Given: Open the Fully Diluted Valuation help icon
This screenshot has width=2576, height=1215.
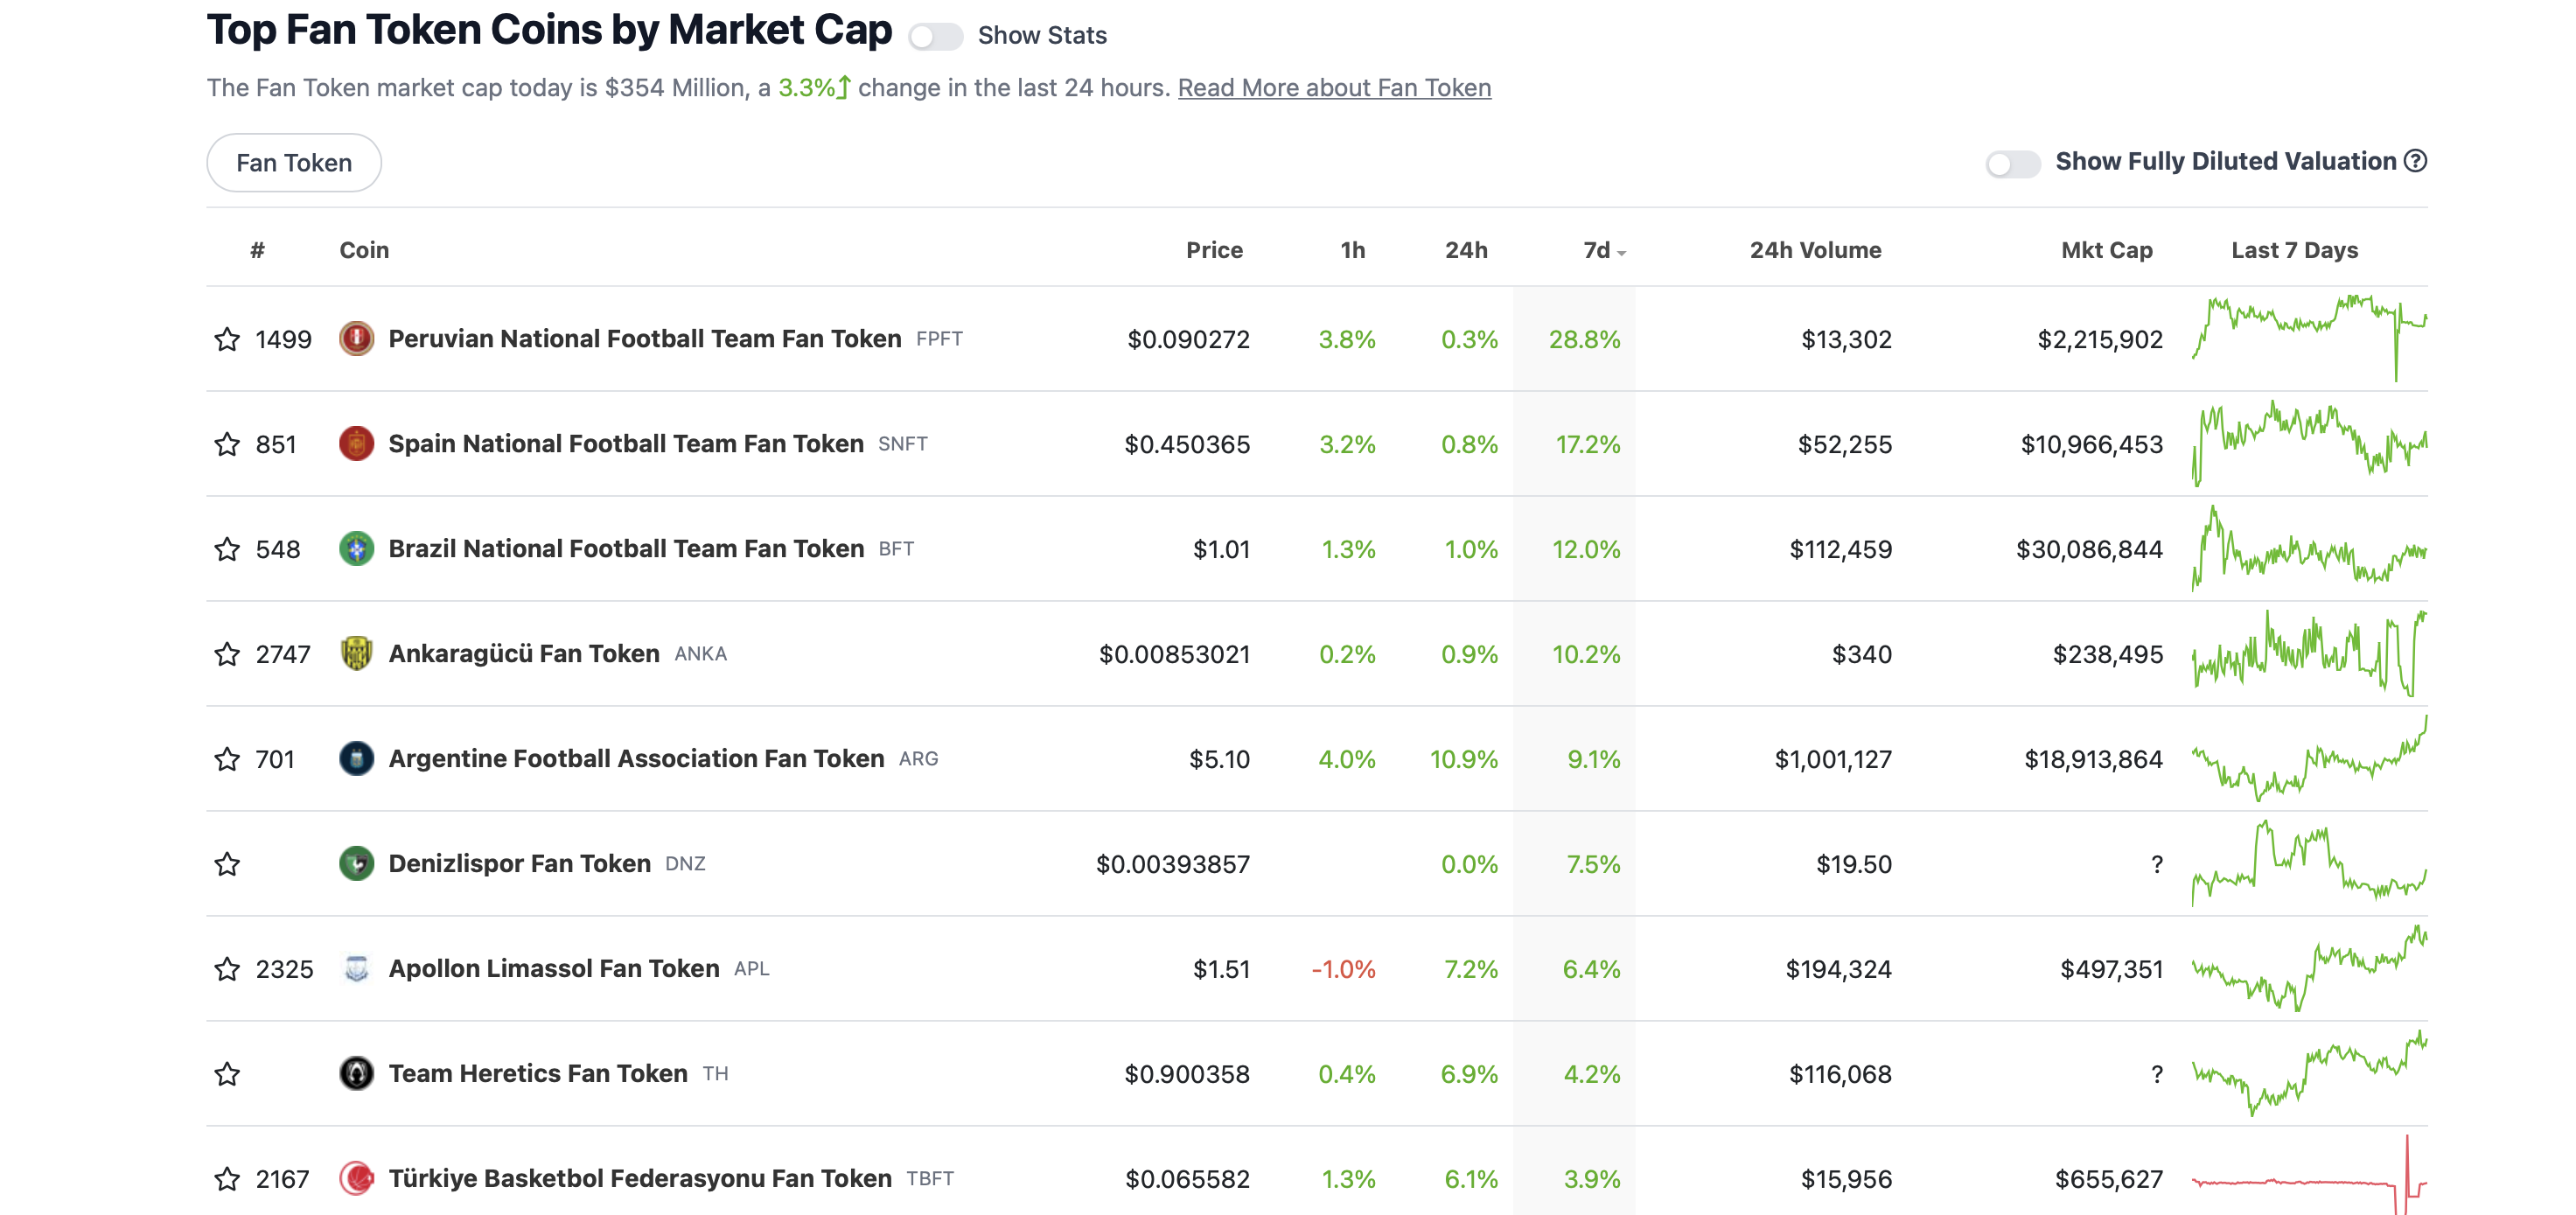Looking at the screenshot, I should [2415, 161].
